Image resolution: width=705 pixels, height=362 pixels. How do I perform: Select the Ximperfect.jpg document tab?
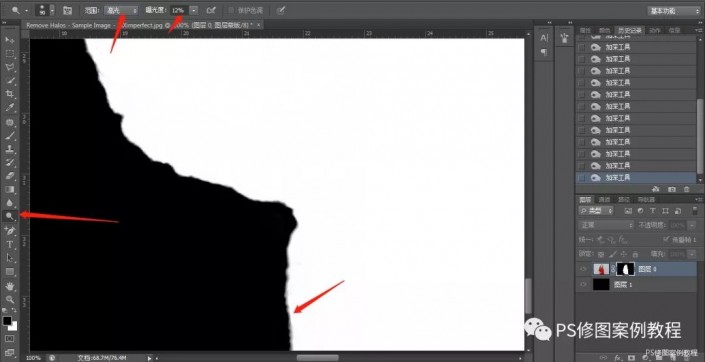tap(142, 25)
